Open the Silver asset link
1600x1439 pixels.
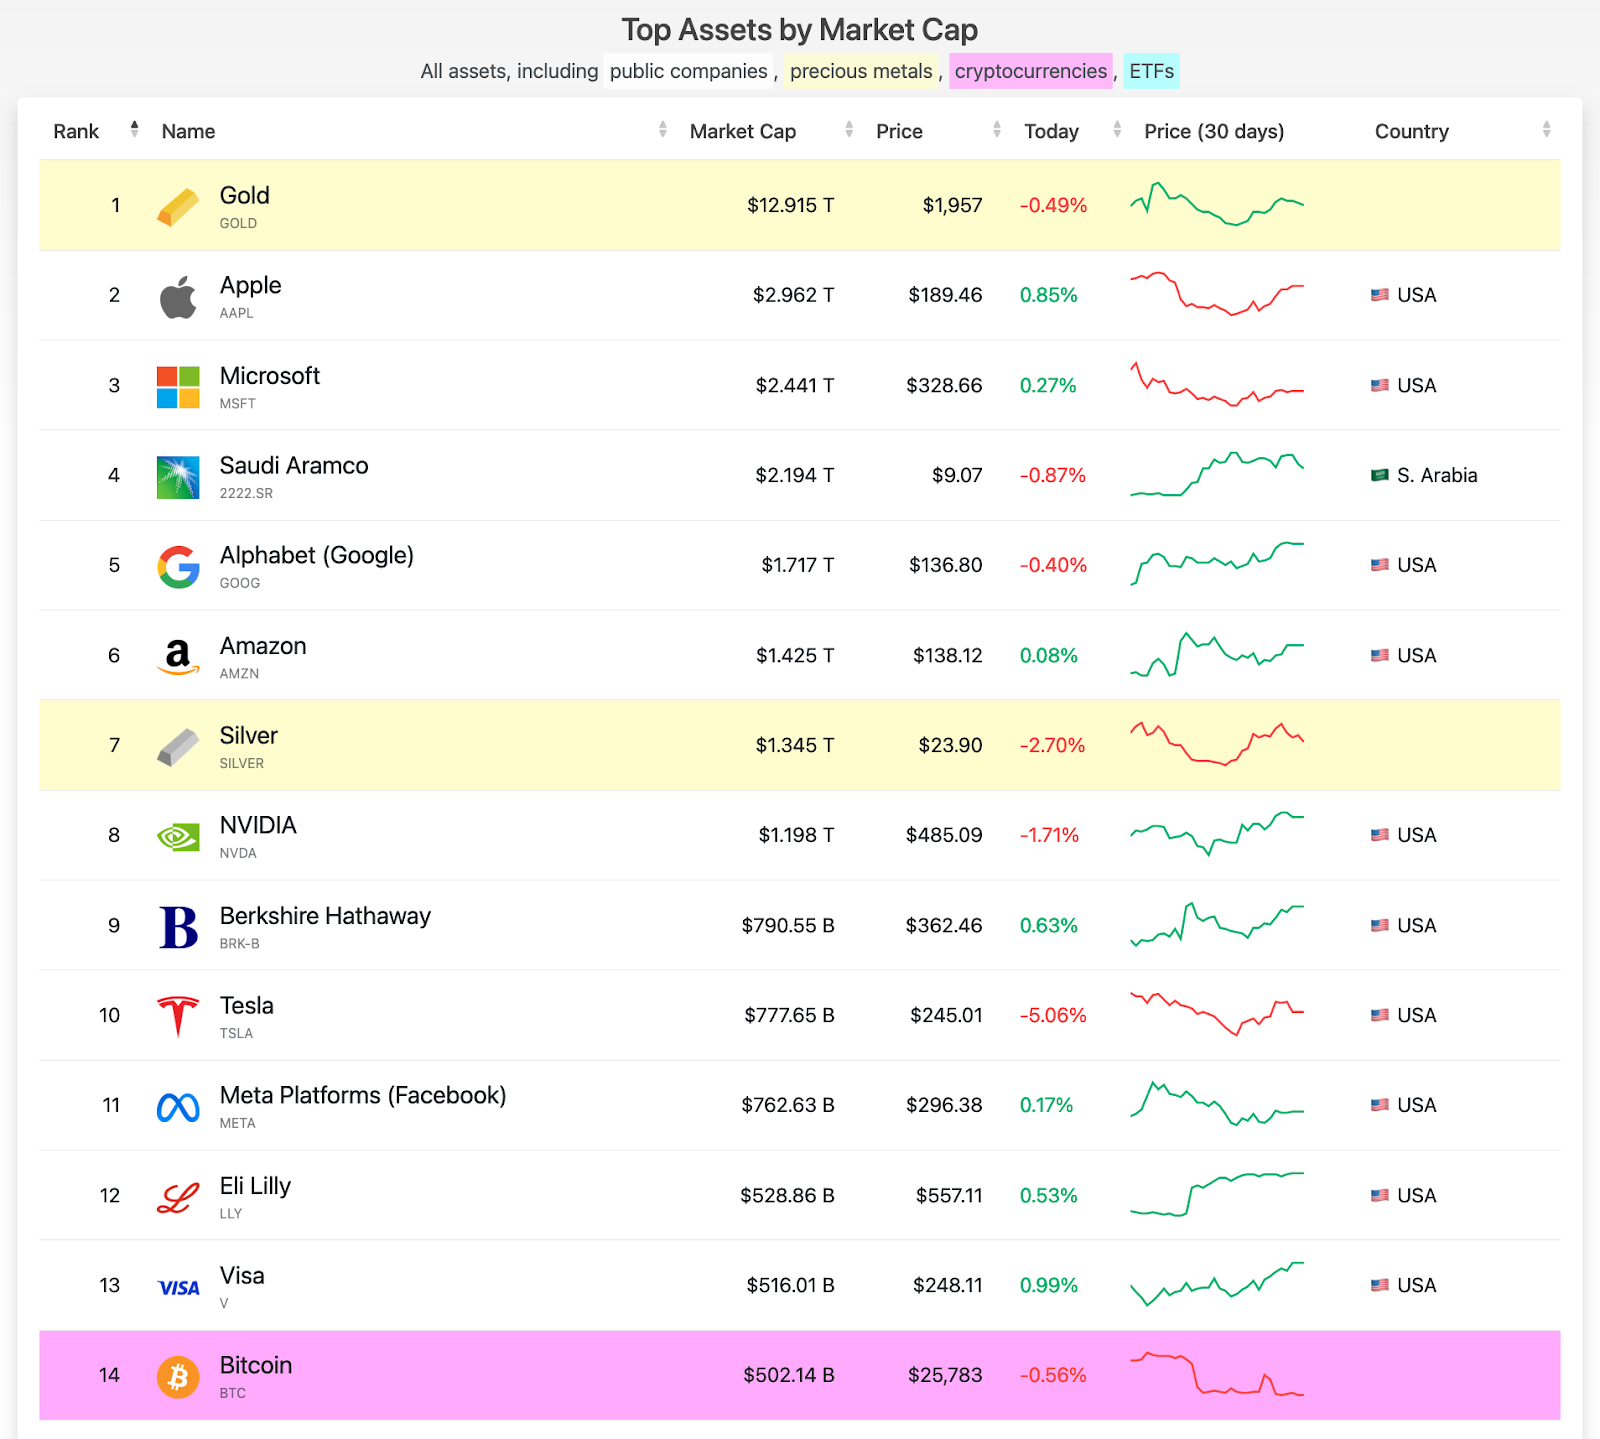pos(249,735)
